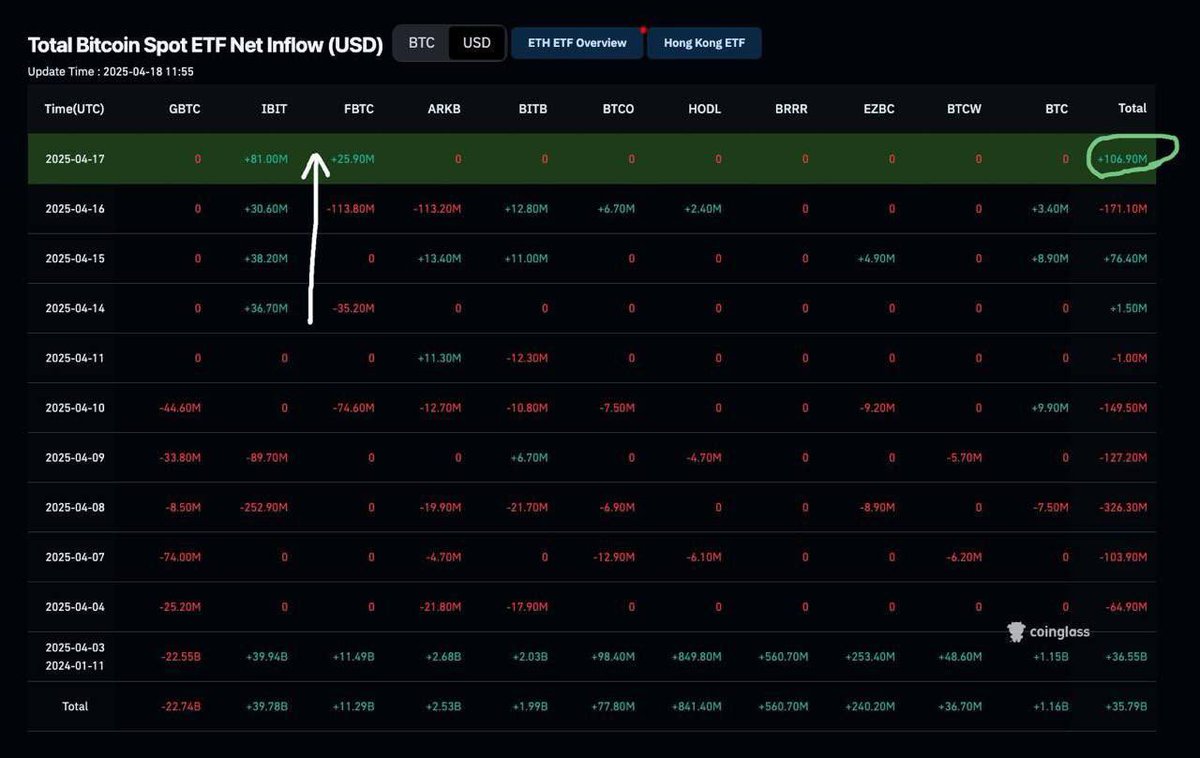
Task: Click the -149.50M total value
Action: point(1122,408)
